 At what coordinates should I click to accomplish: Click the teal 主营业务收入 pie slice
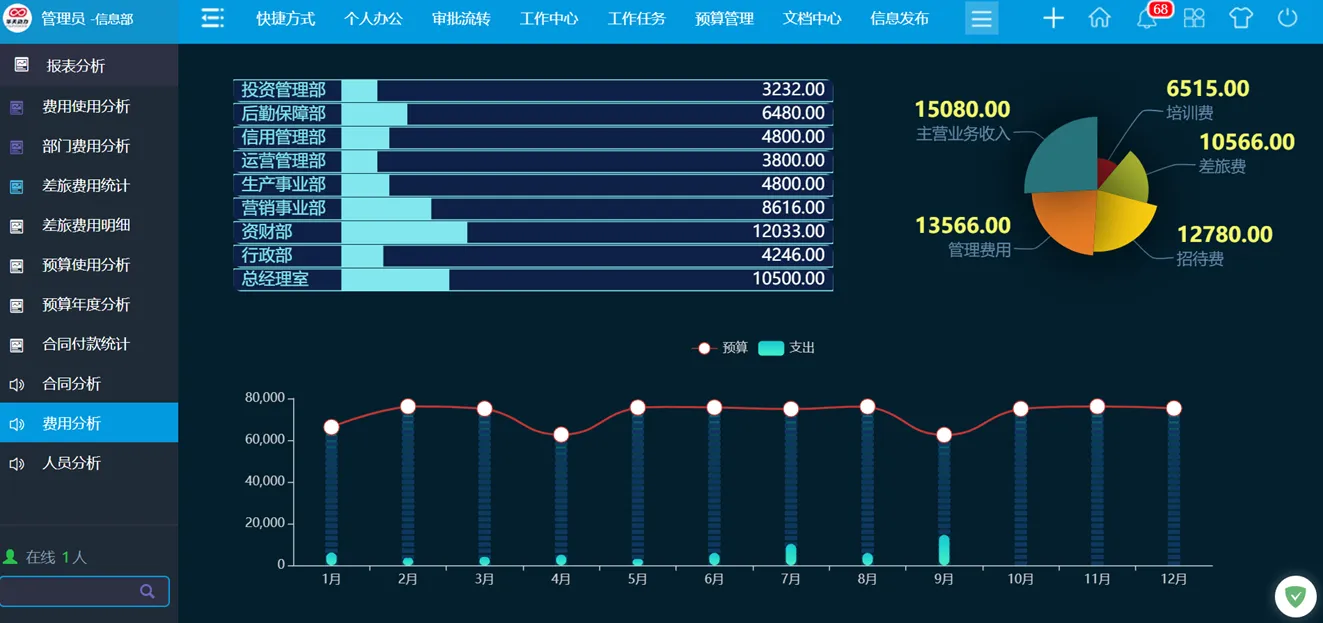click(x=1064, y=157)
